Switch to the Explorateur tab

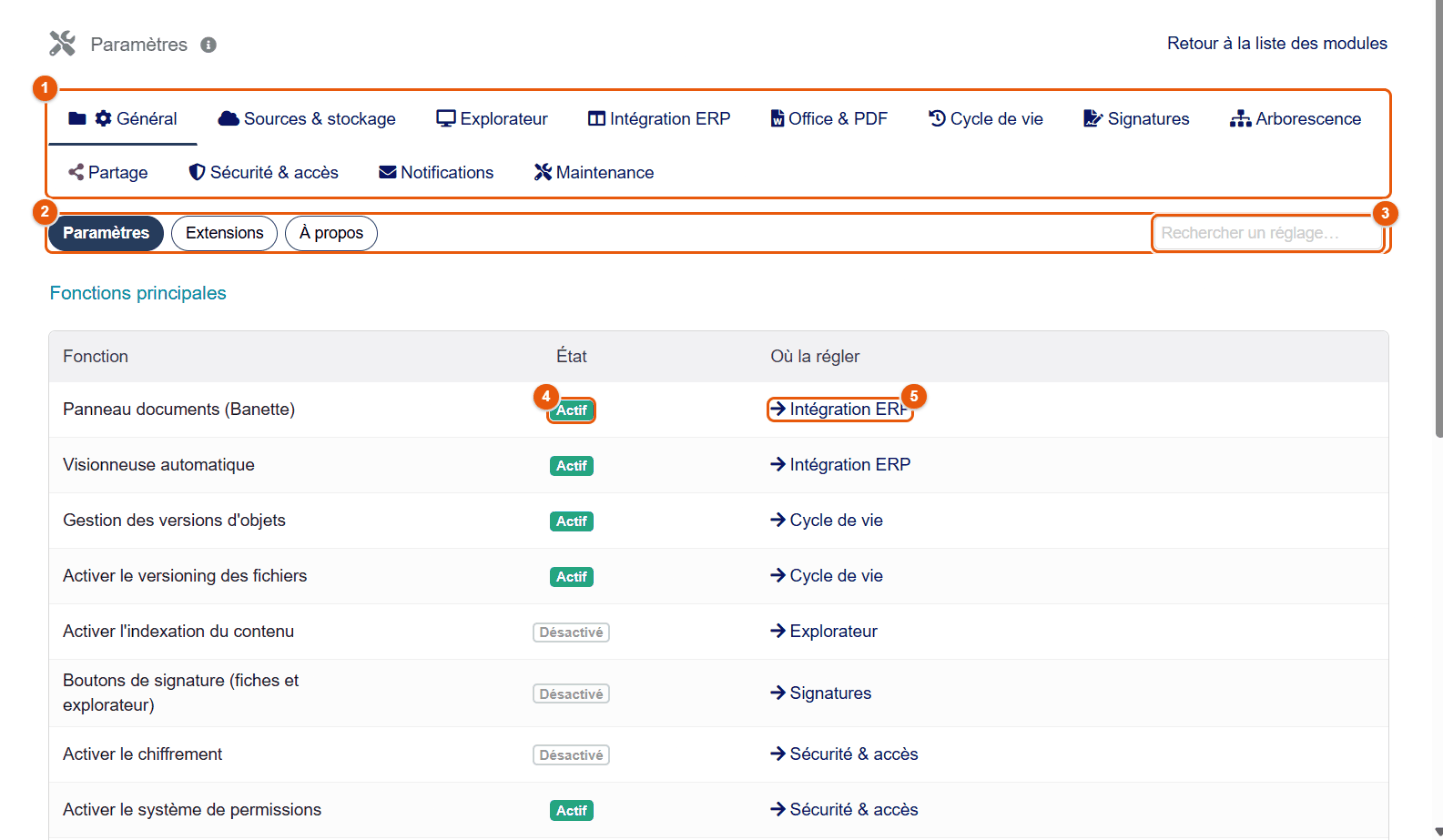pos(492,119)
